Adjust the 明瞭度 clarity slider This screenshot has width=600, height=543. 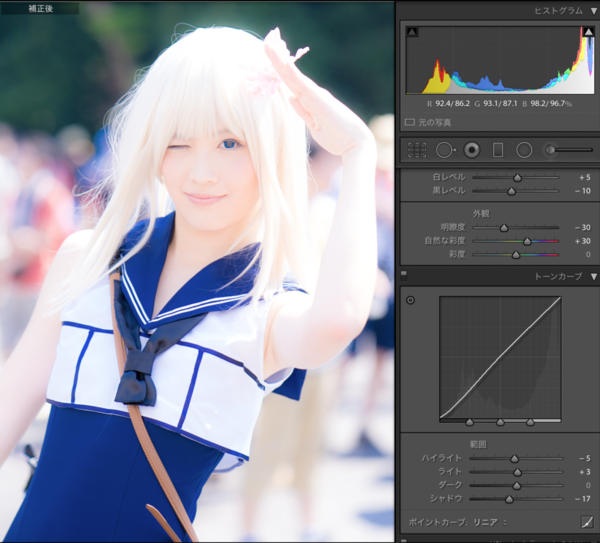tap(504, 228)
